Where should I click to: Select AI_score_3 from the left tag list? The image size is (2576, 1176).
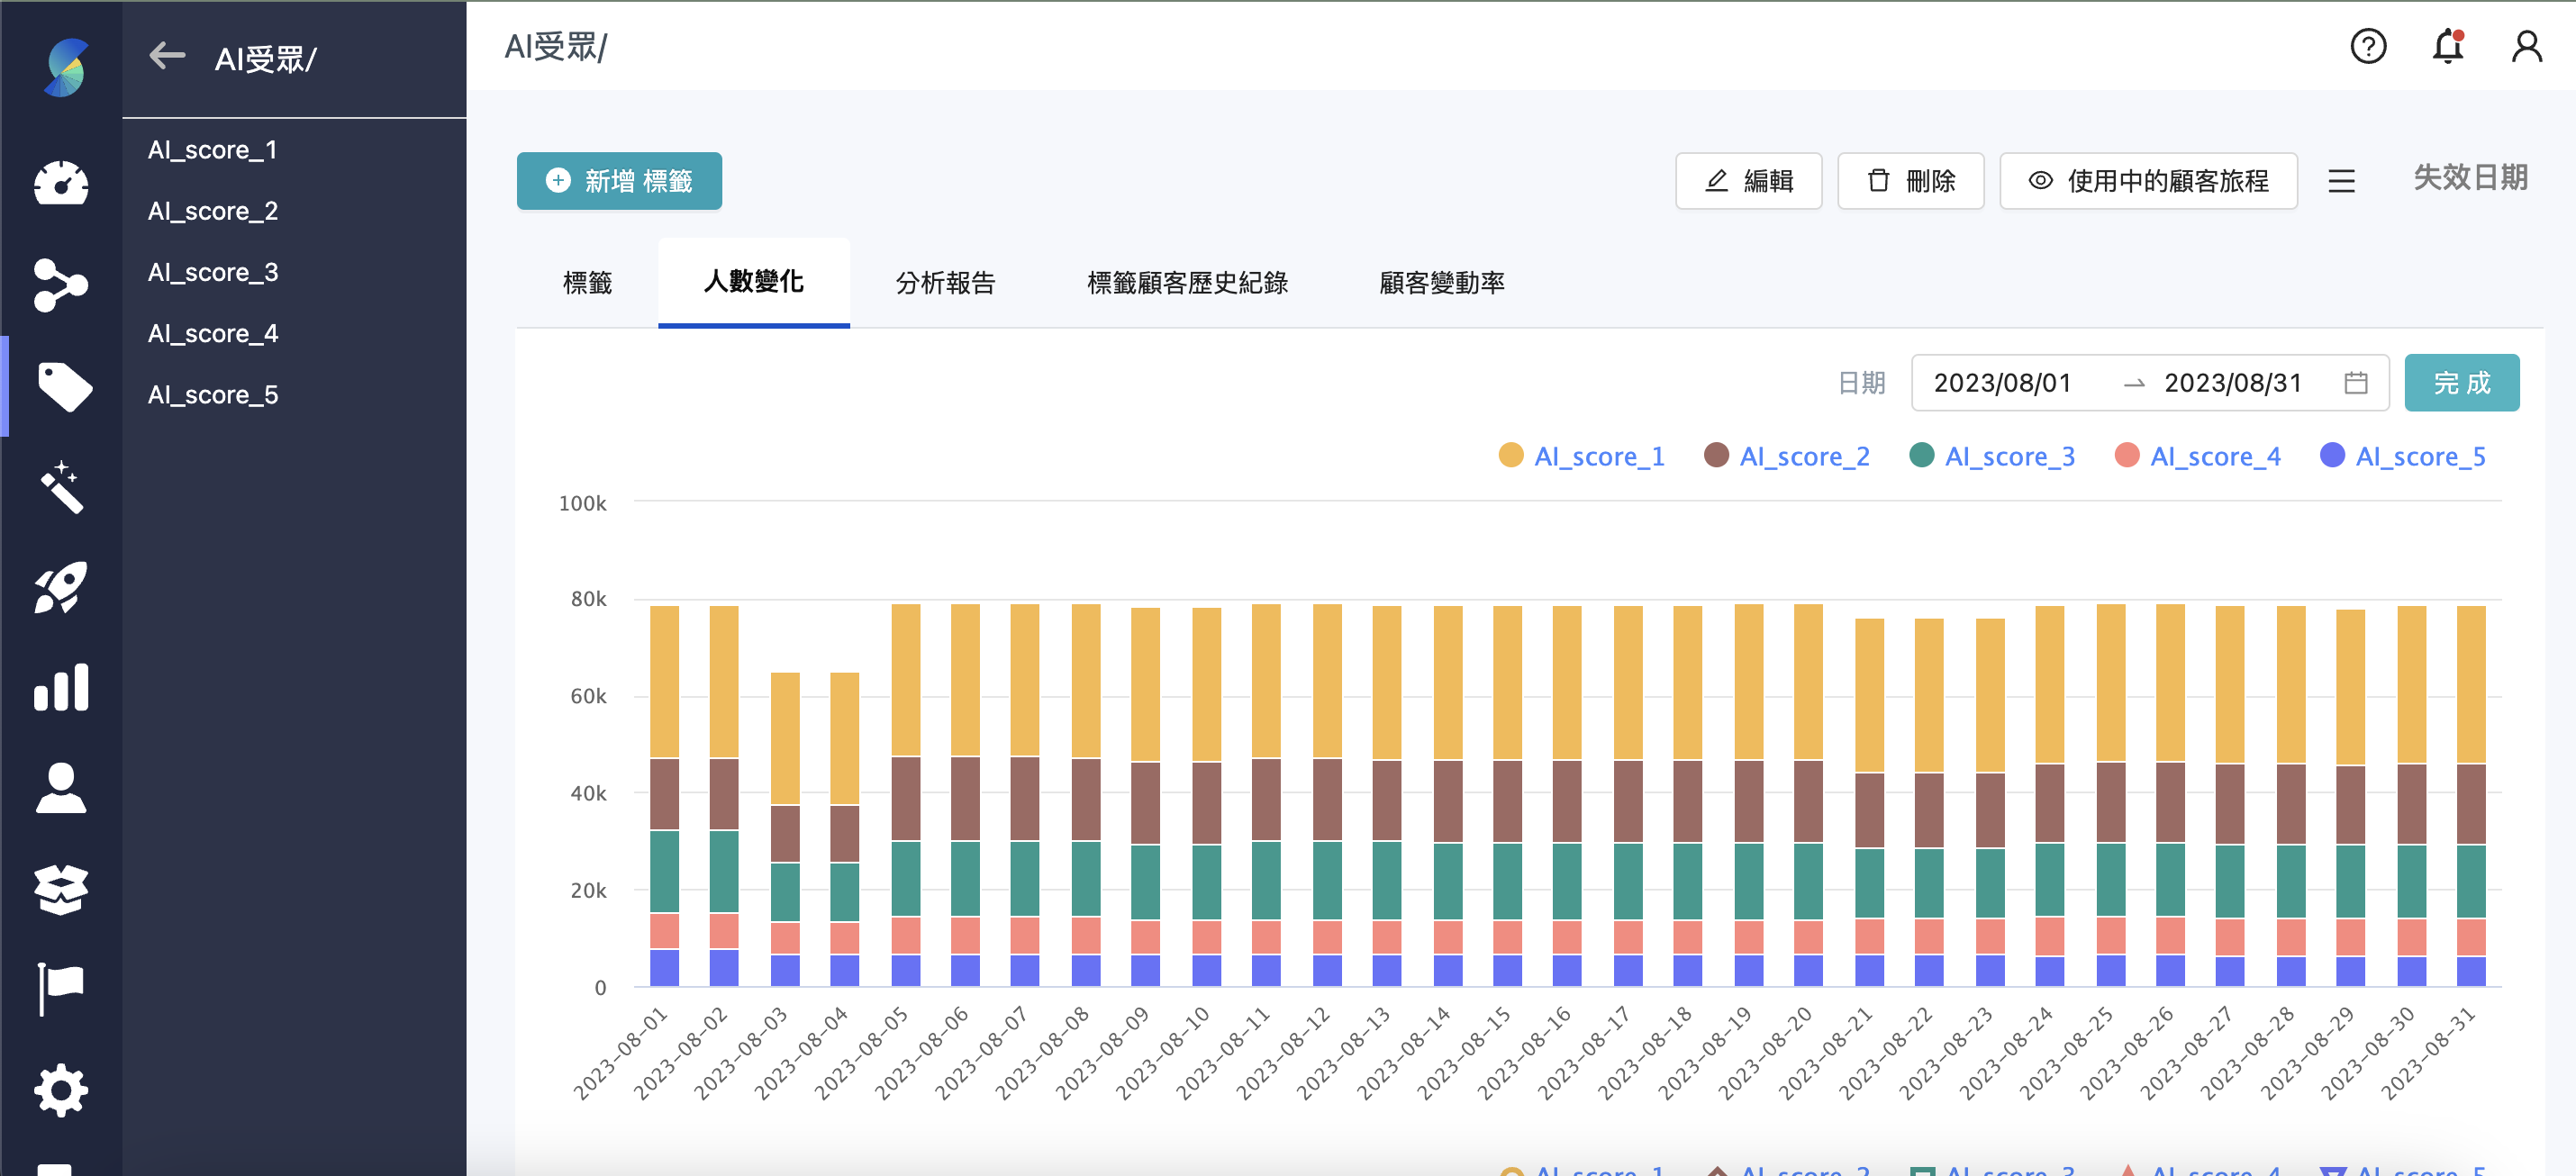[212, 272]
